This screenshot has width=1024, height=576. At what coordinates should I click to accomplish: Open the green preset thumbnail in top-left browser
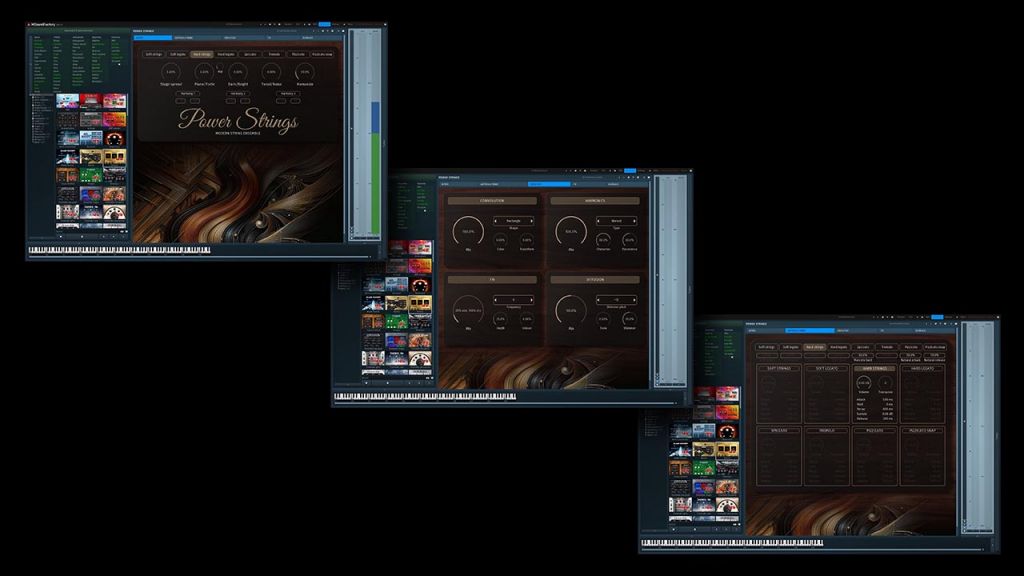point(91,174)
